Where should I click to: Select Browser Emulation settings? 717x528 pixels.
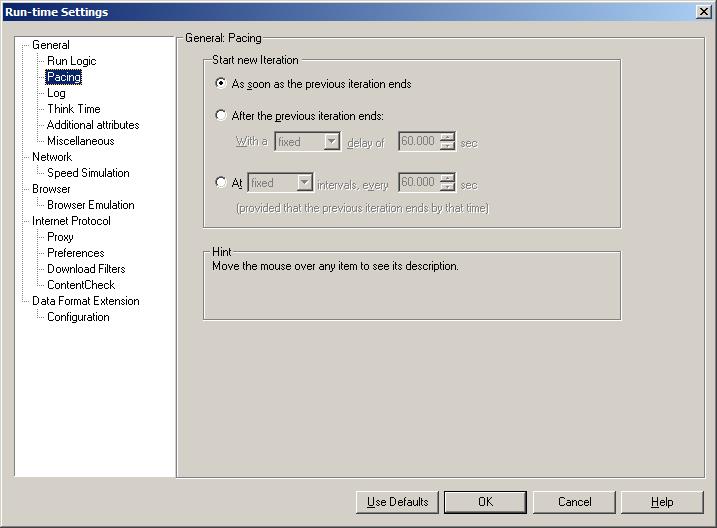tap(90, 205)
